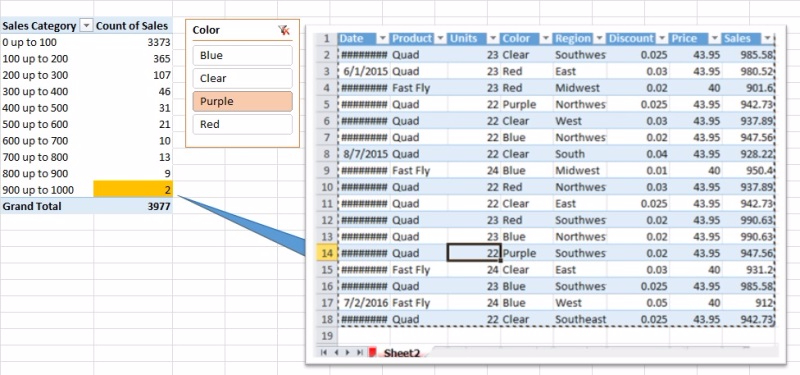The height and width of the screenshot is (375, 800).
Task: Open the Date column filter dropdown
Action: [382, 39]
